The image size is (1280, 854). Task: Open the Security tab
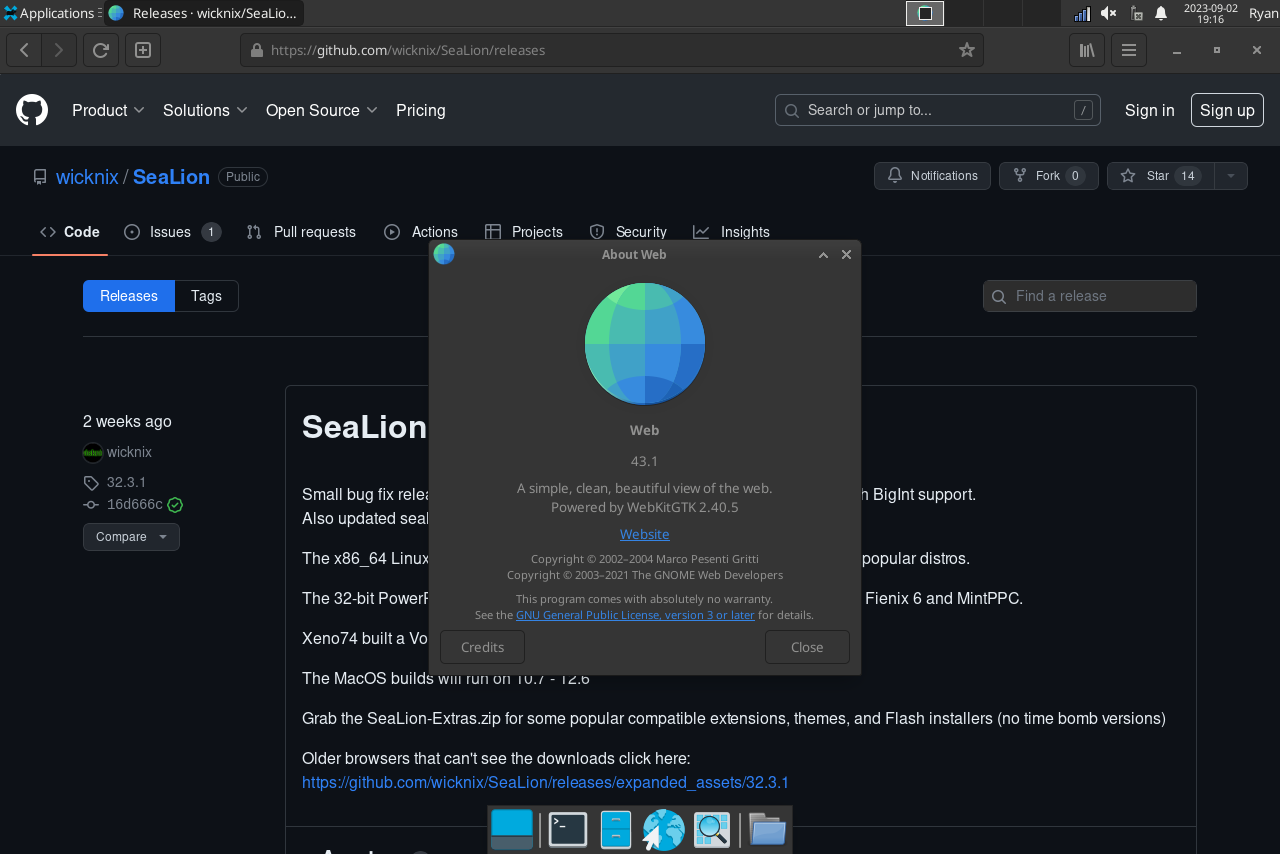pos(628,232)
